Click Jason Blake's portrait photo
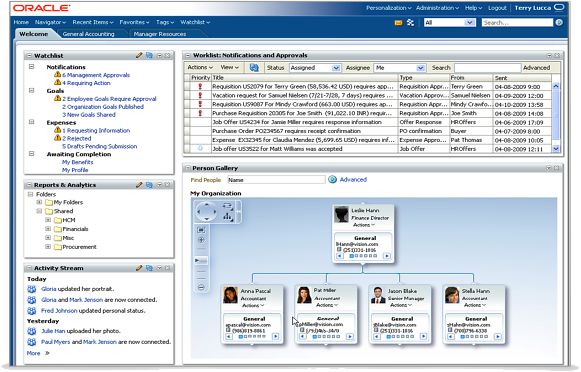Viewport: 581px width, 372px height. tap(378, 295)
